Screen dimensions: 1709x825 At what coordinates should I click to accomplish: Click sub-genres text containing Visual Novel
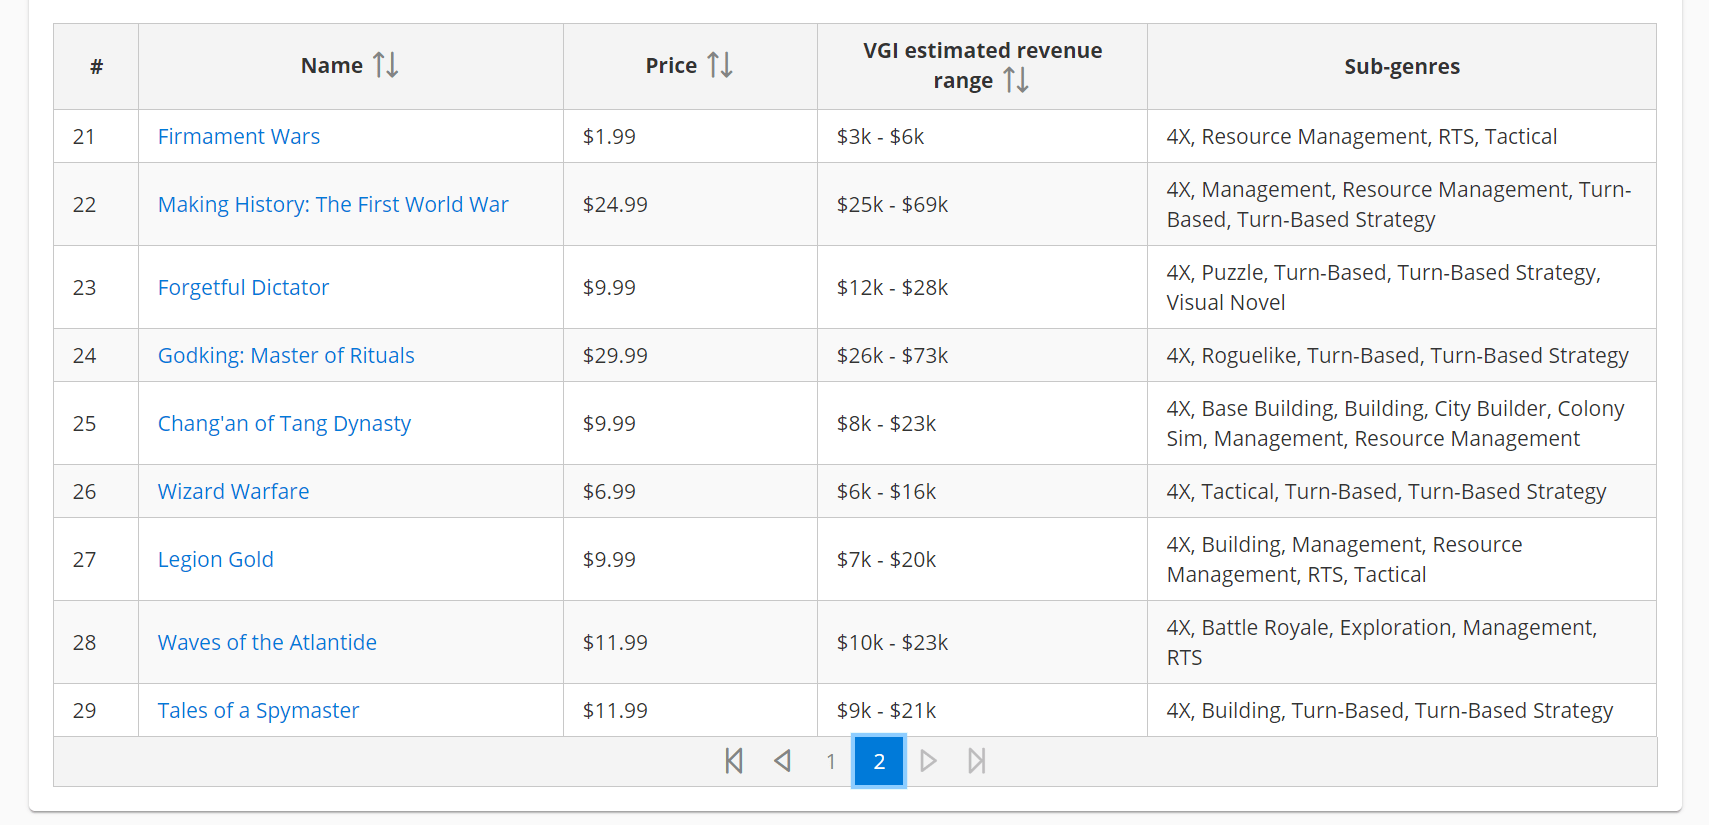[x=1384, y=287]
